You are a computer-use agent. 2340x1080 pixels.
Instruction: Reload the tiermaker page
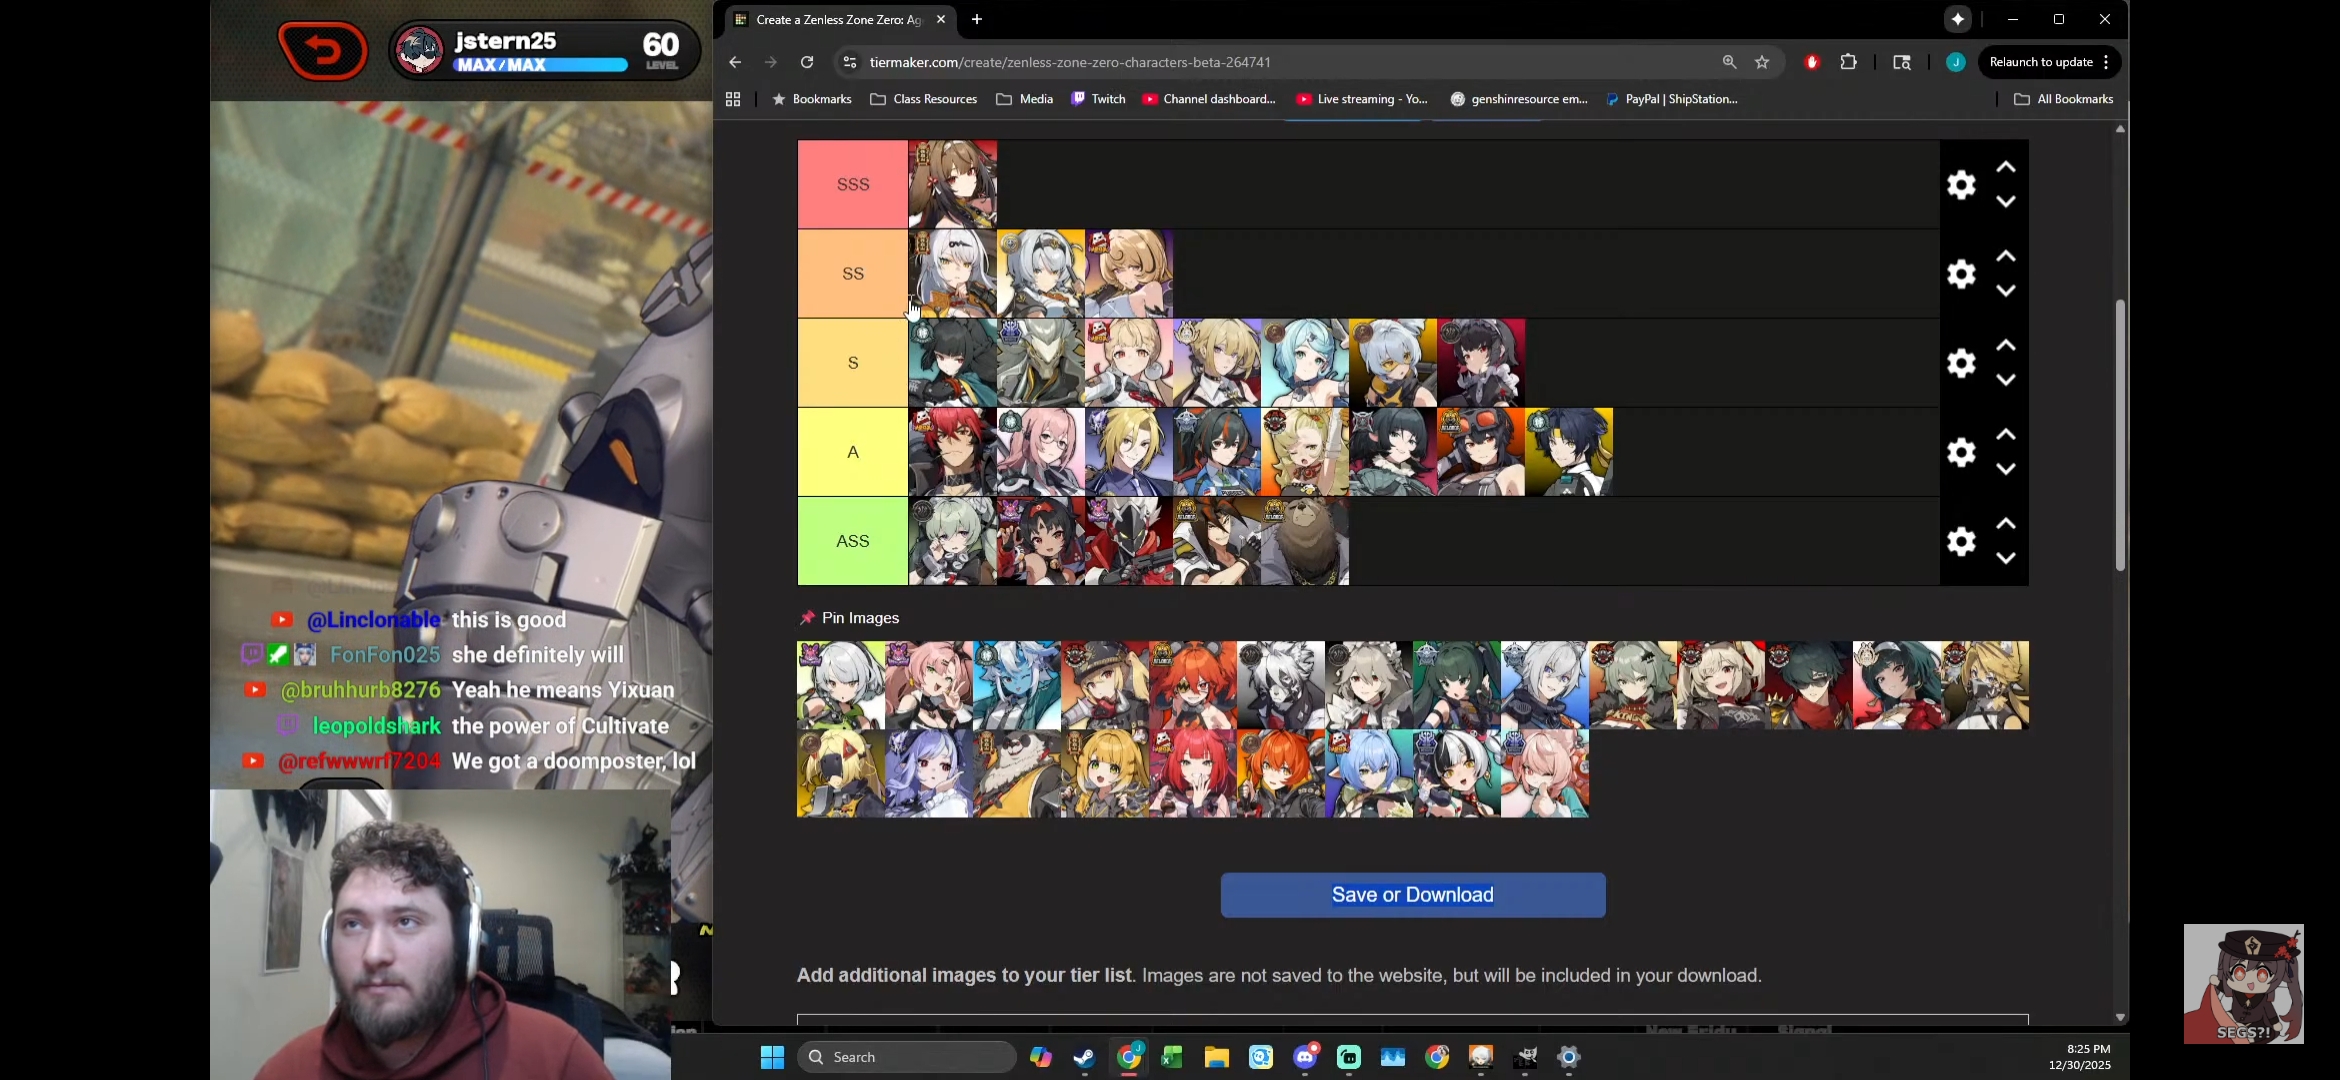pos(807,62)
